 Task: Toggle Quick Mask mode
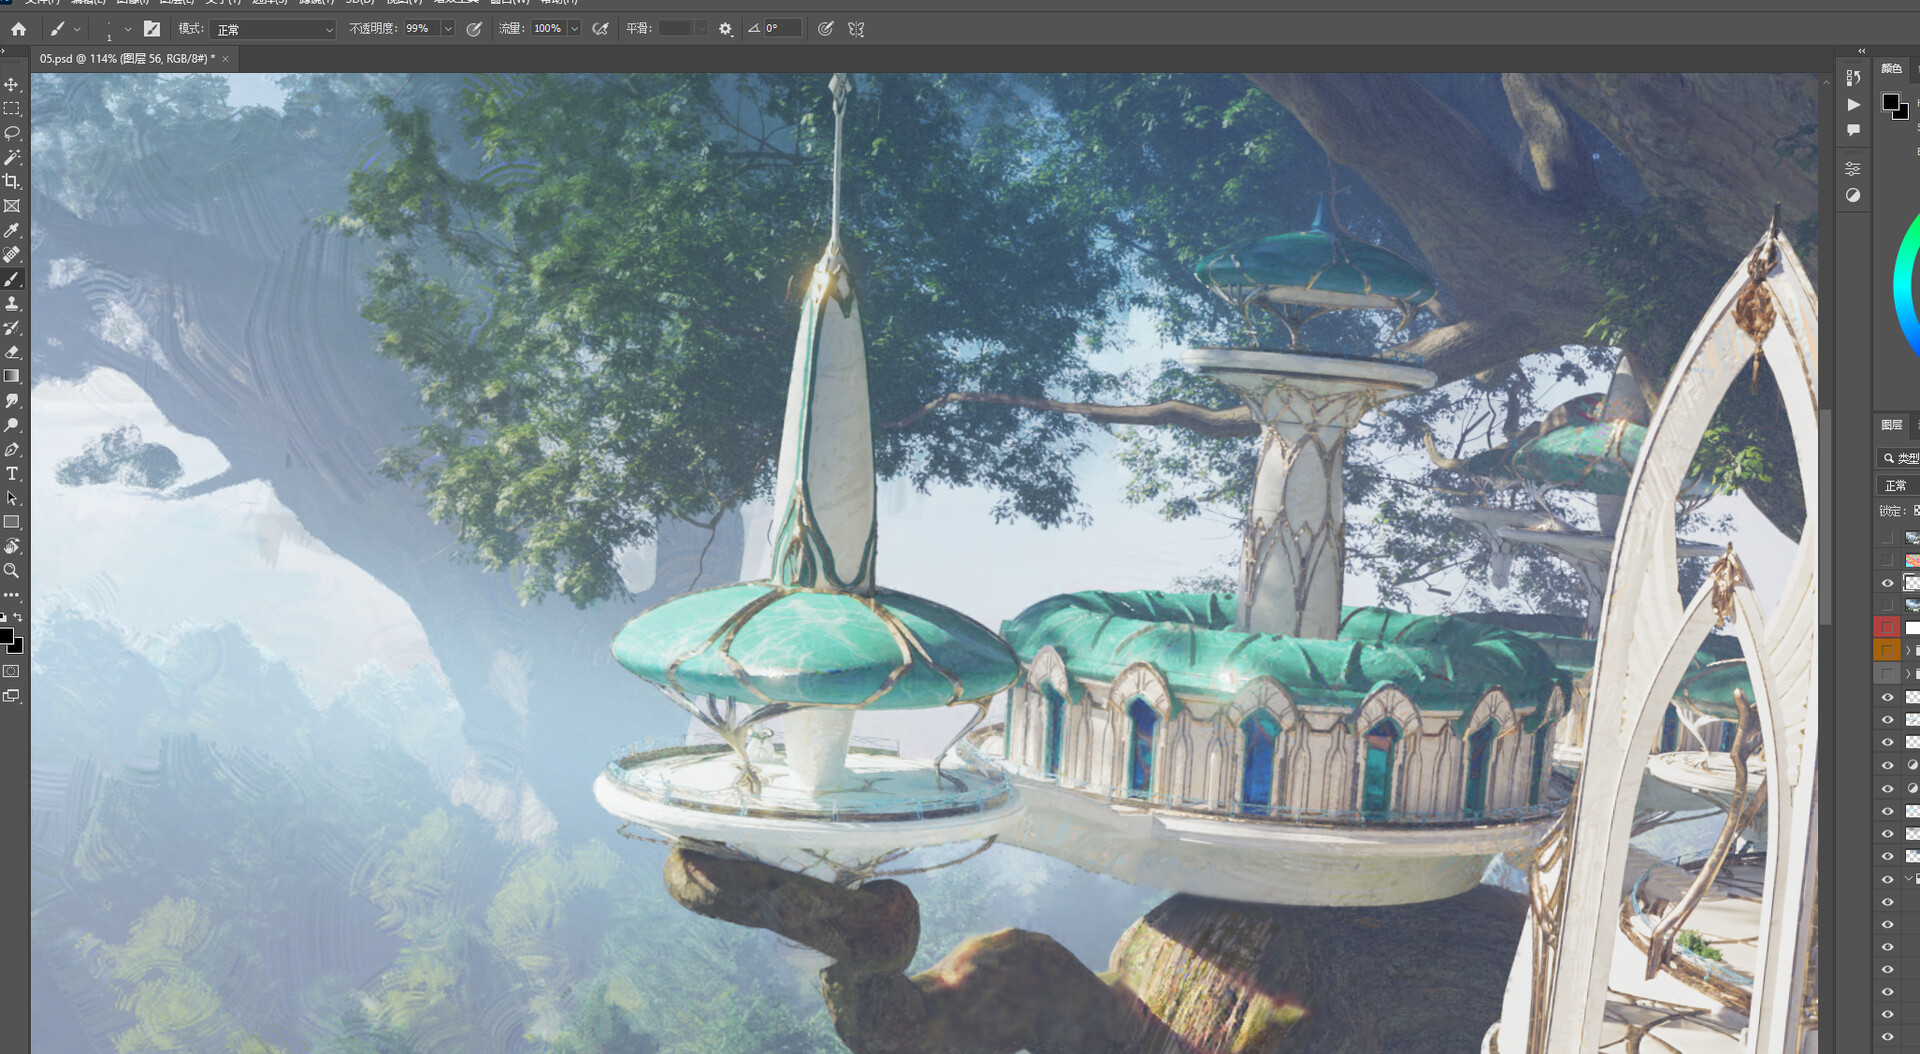[12, 671]
